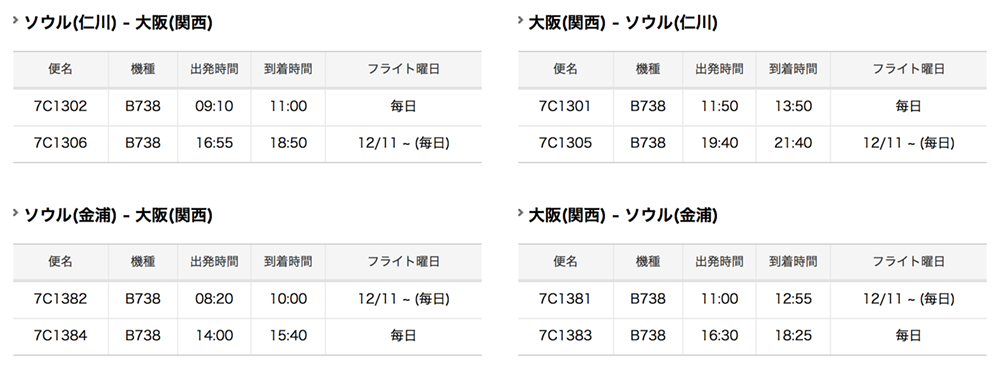Click 到着時間 header in Kansai-Gimpo table
This screenshot has width=1000, height=373.
tap(793, 261)
